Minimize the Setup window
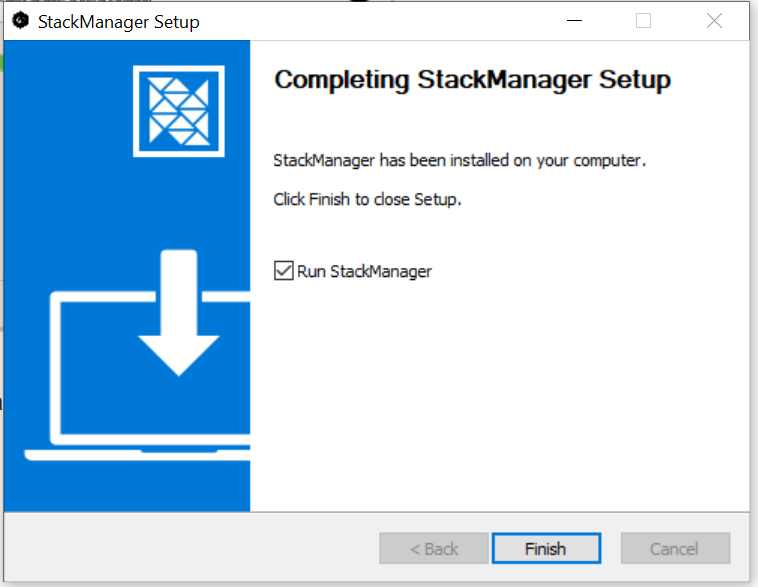 (574, 21)
